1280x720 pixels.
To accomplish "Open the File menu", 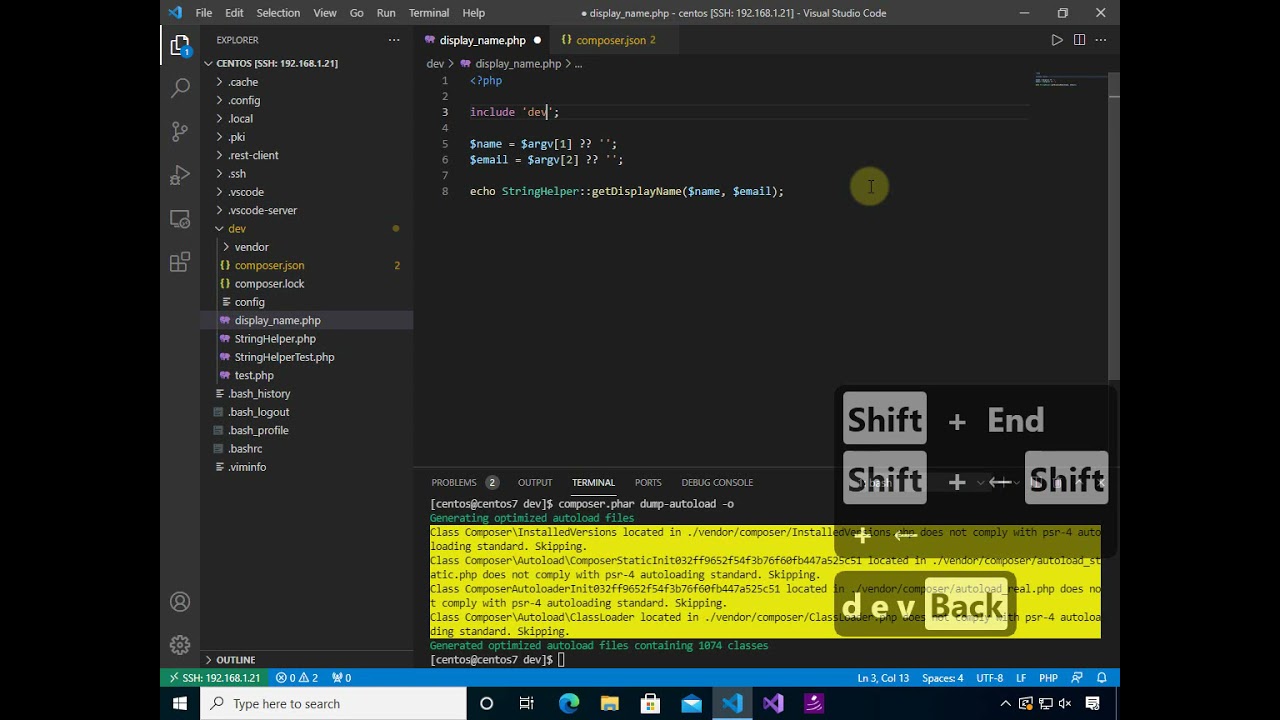I will pyautogui.click(x=204, y=13).
